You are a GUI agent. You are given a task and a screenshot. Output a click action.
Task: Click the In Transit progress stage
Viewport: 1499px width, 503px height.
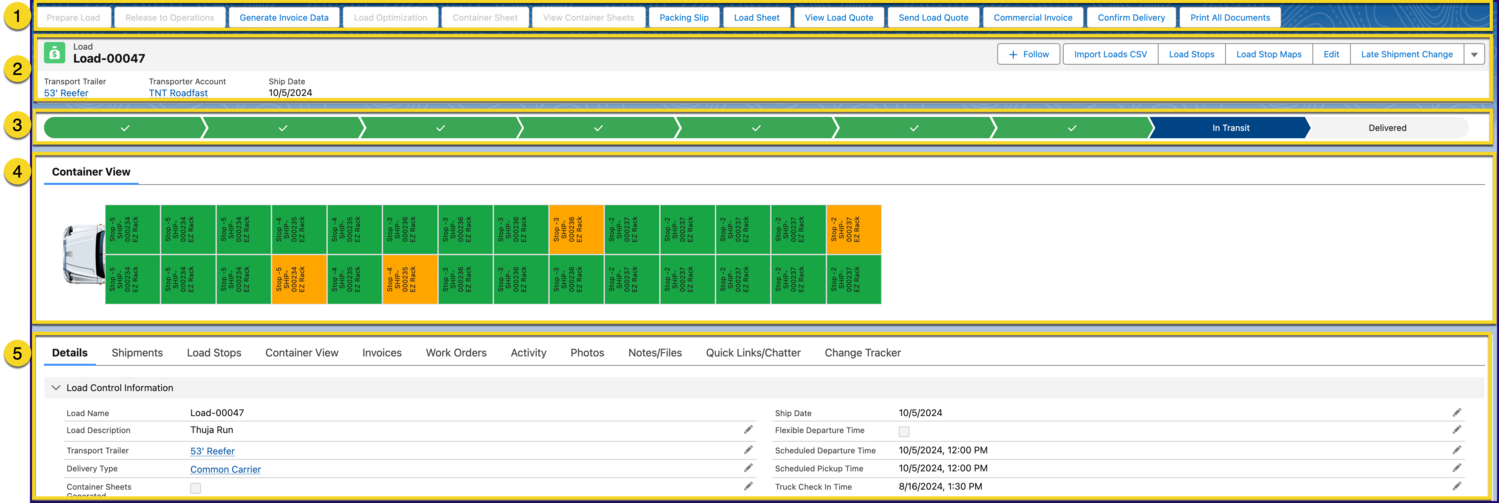(x=1229, y=128)
